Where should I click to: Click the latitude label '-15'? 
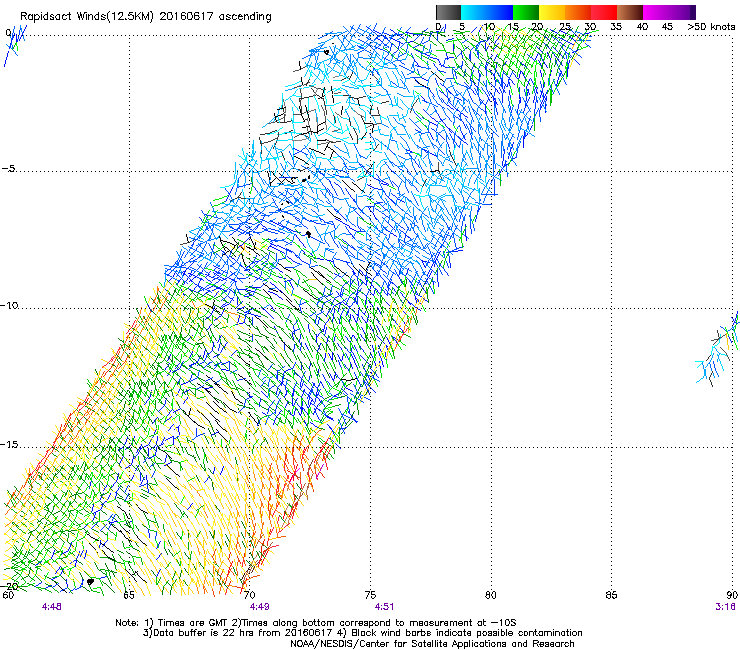10,444
